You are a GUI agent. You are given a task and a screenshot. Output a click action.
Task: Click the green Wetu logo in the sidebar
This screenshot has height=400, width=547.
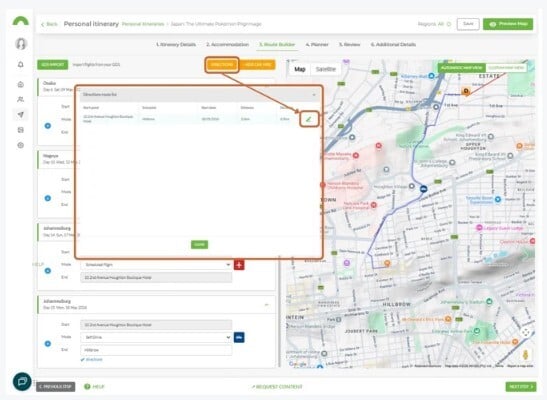(21, 21)
